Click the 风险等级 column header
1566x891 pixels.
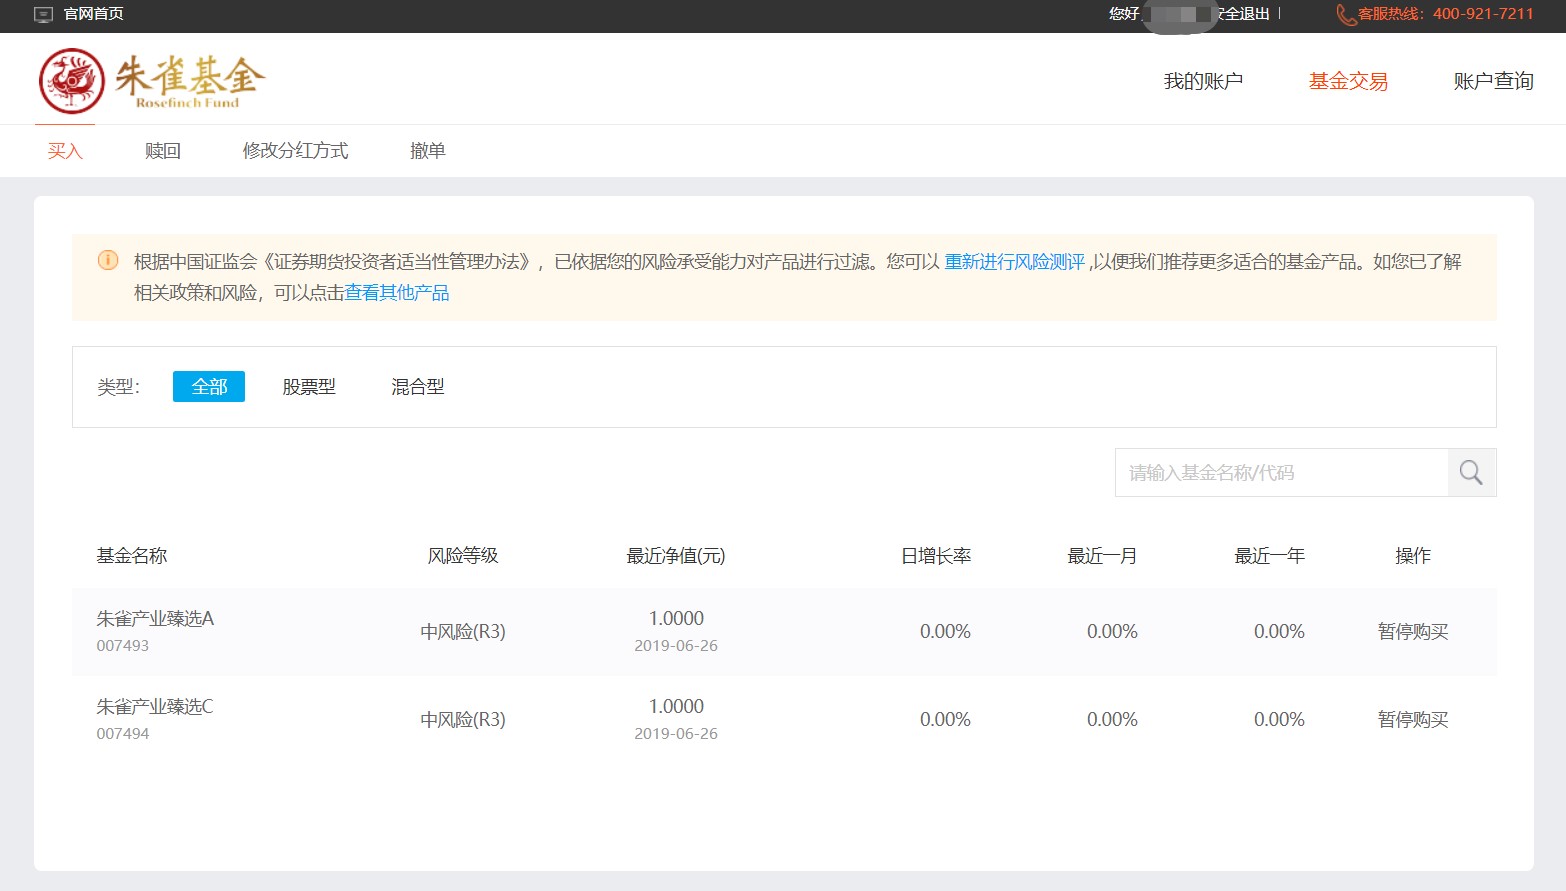click(463, 556)
